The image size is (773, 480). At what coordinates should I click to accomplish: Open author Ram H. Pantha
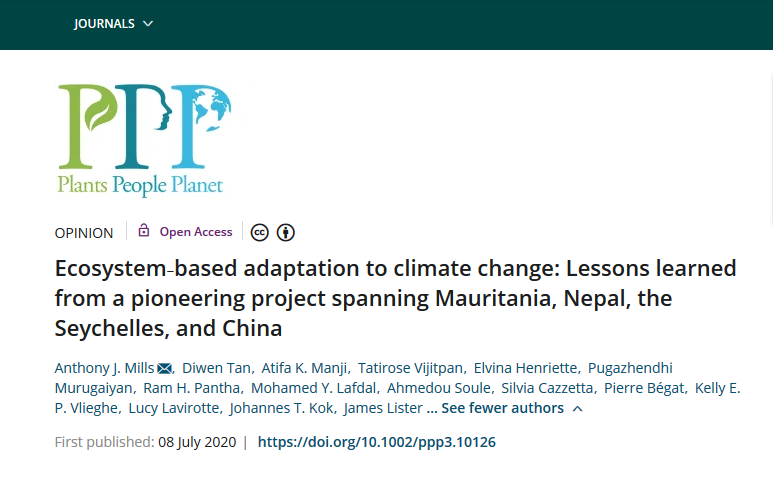(x=191, y=388)
